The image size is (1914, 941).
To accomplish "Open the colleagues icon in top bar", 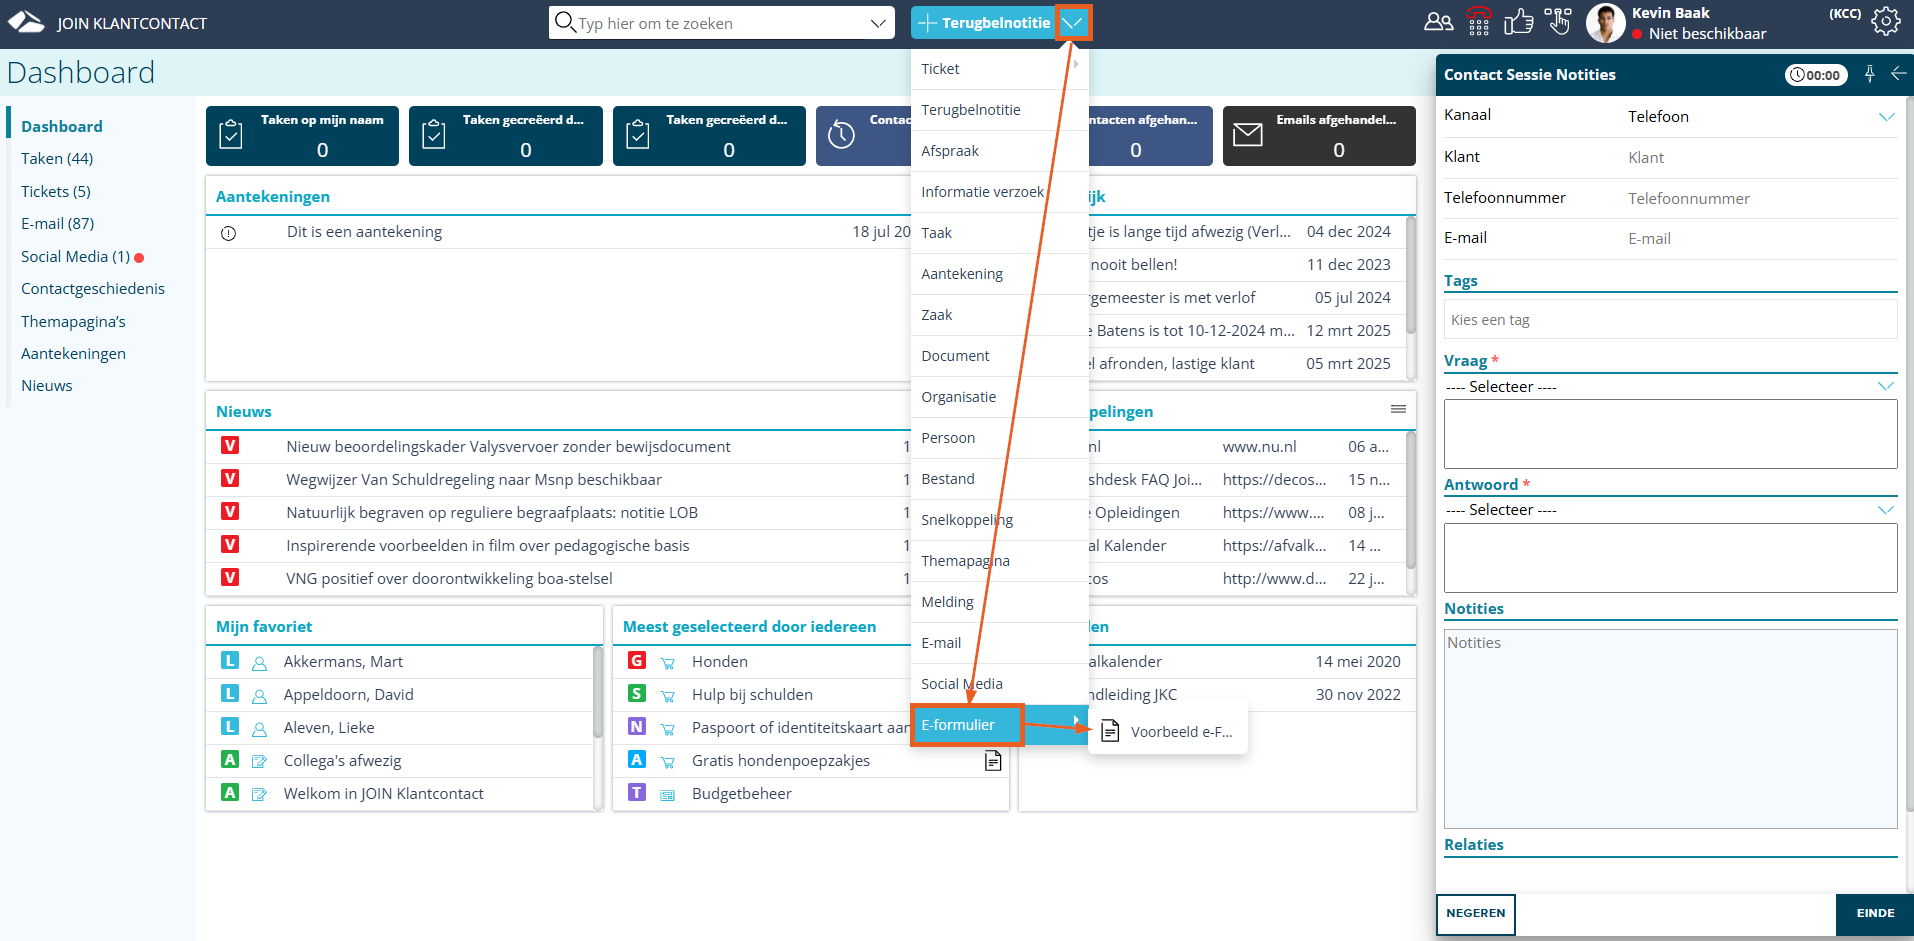I will click(x=1438, y=22).
